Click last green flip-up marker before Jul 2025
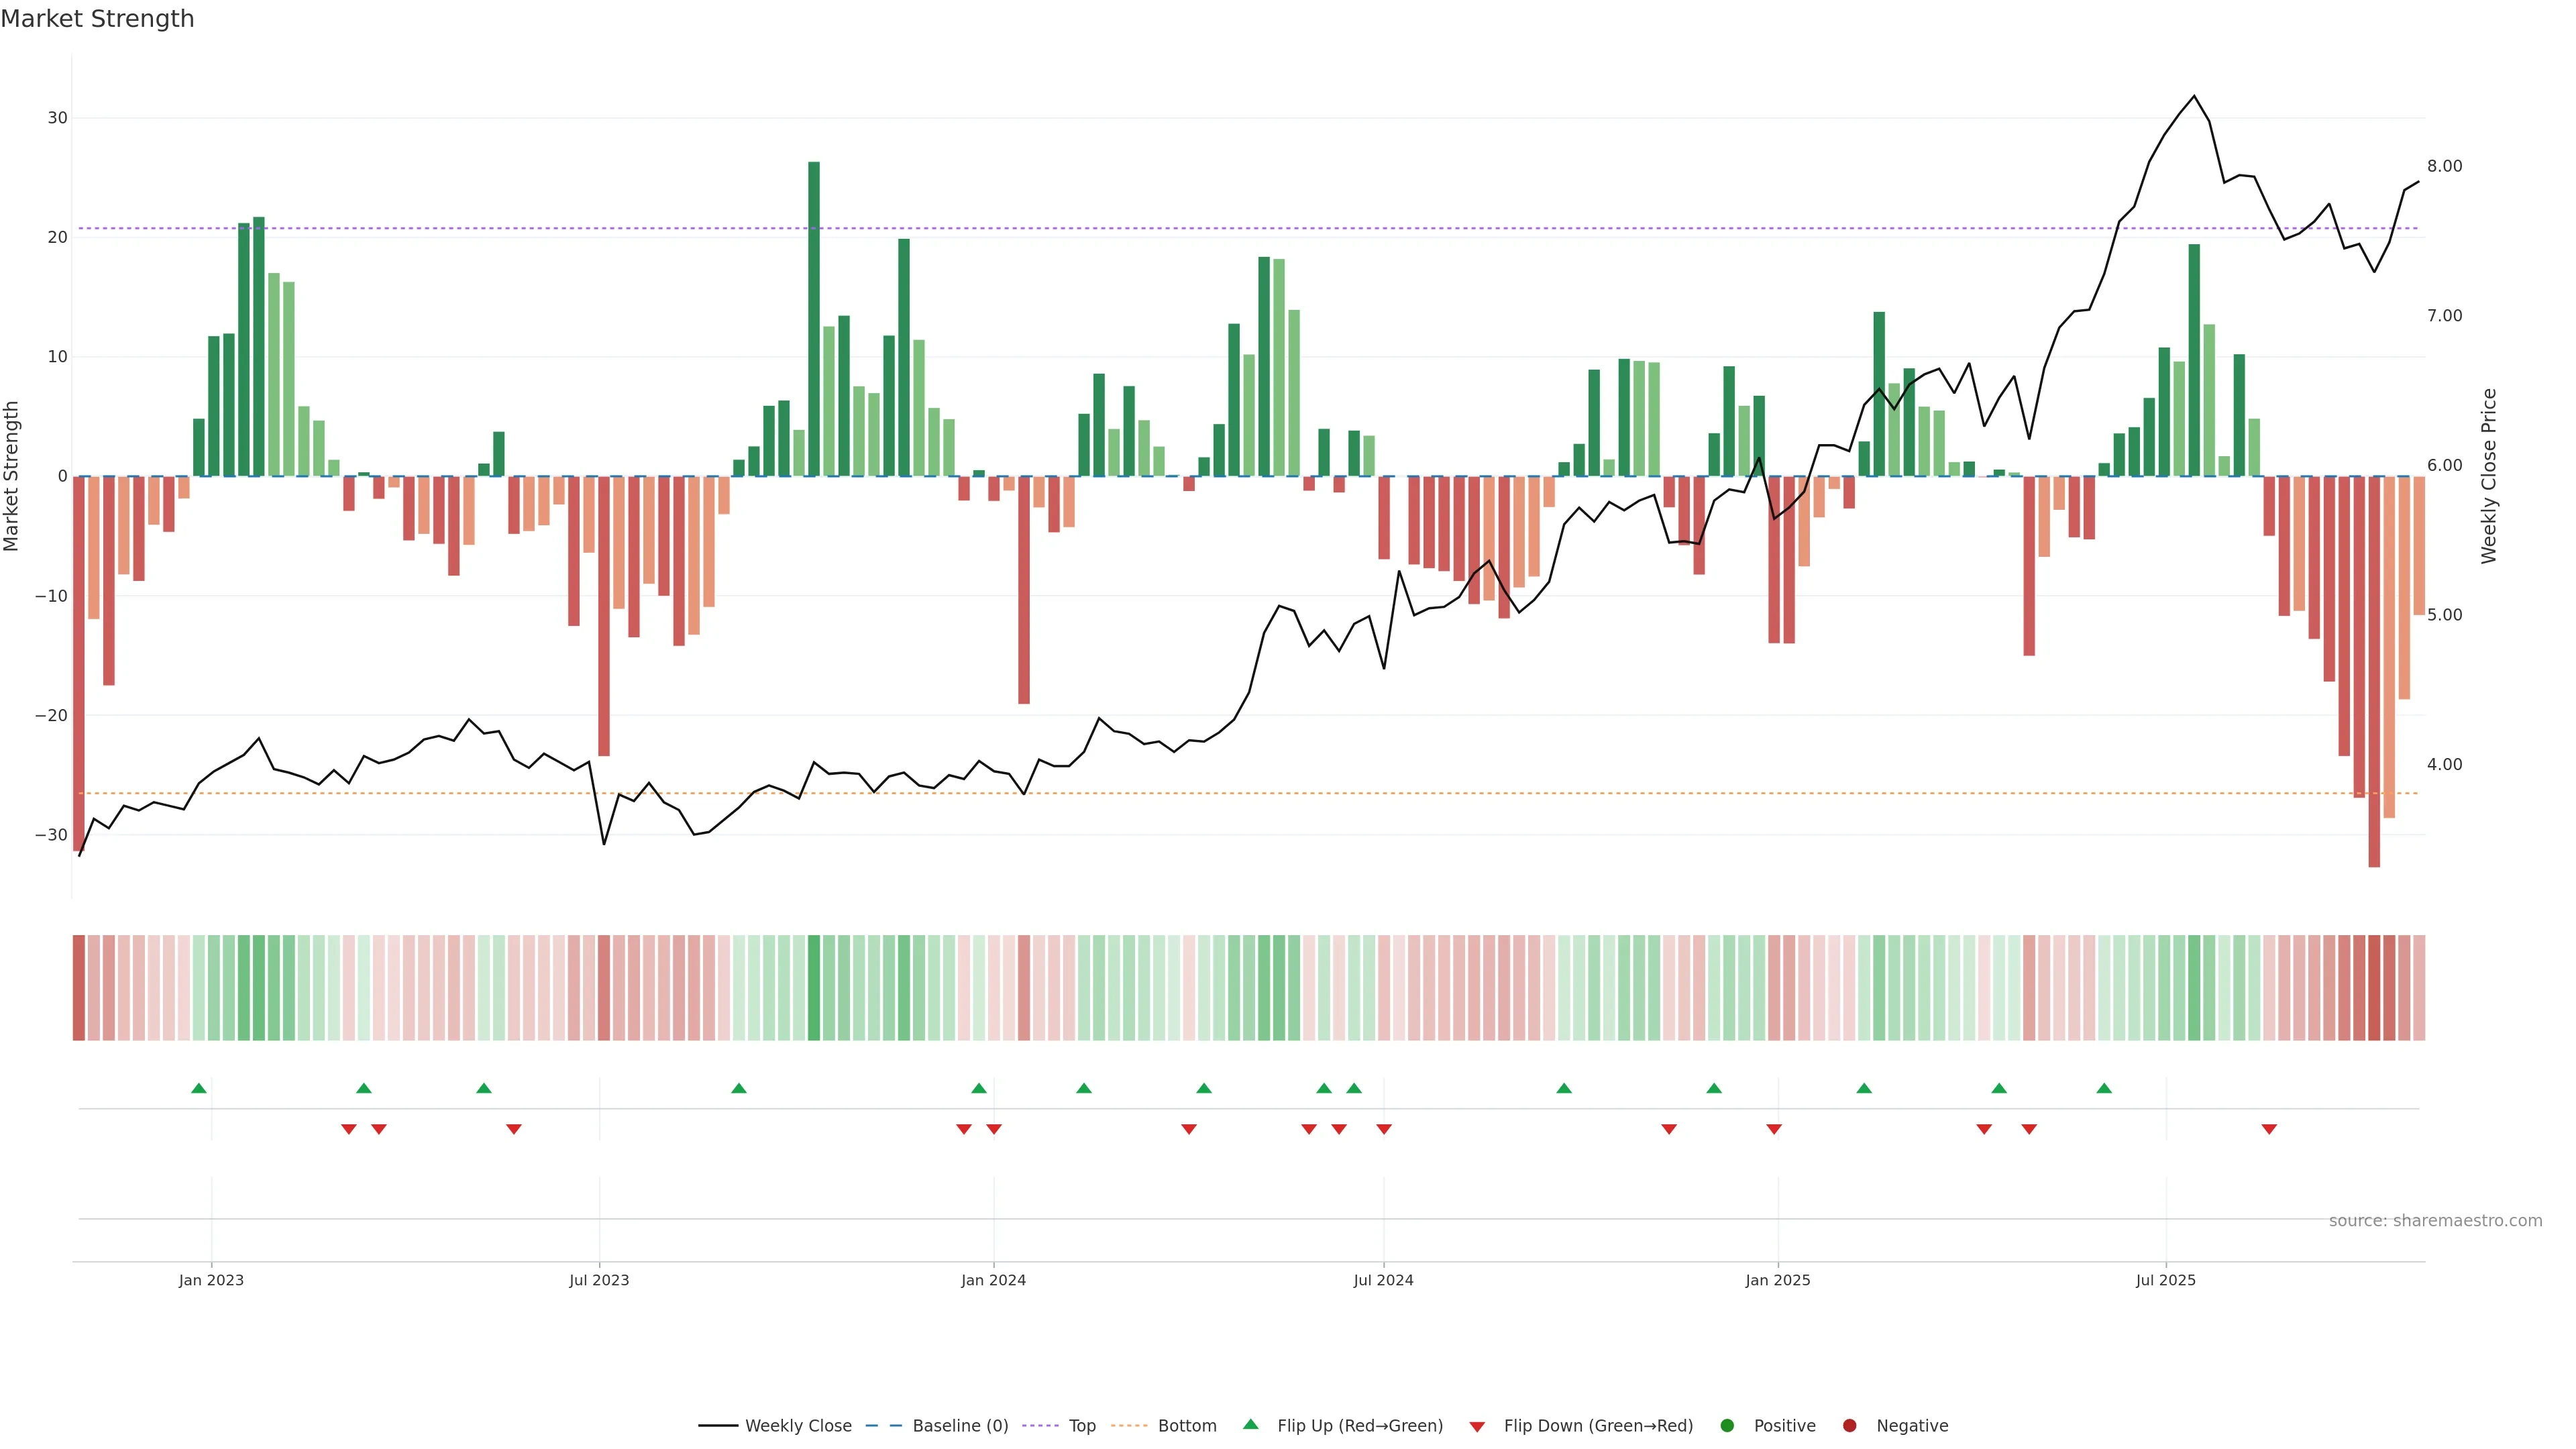2576x1449 pixels. (x=2104, y=1088)
